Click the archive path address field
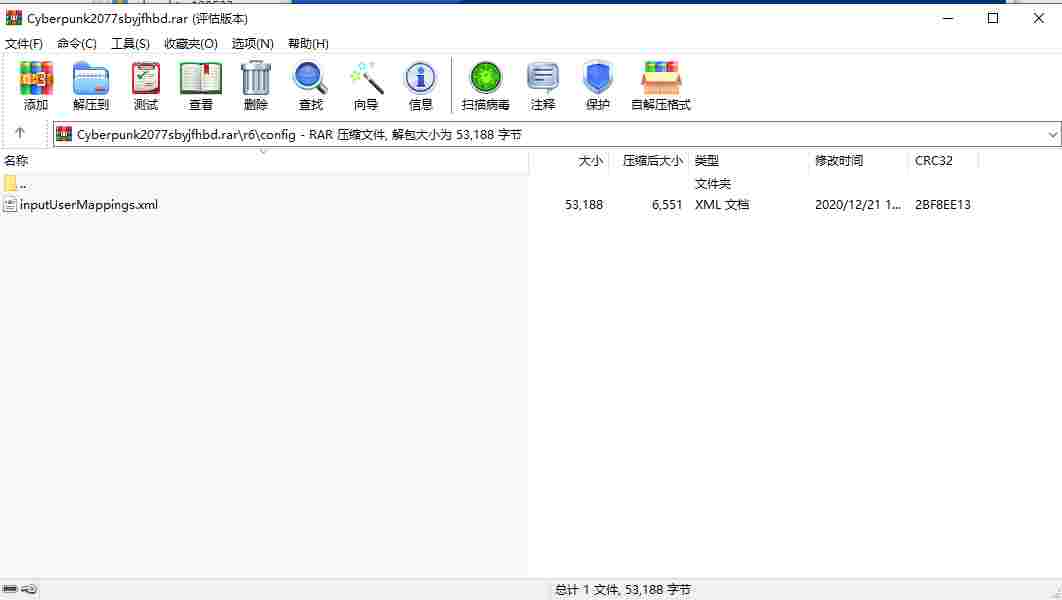This screenshot has width=1062, height=600. (x=557, y=134)
